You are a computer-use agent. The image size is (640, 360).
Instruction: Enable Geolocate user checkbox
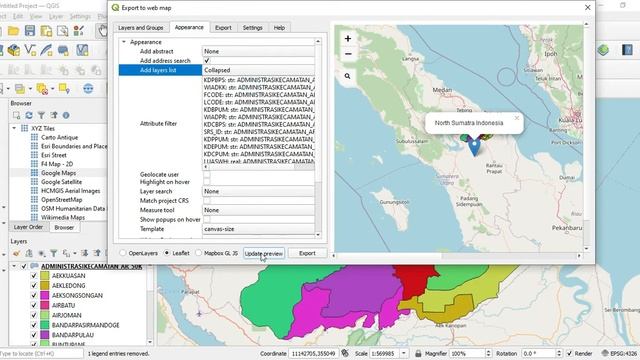pyautogui.click(x=207, y=174)
